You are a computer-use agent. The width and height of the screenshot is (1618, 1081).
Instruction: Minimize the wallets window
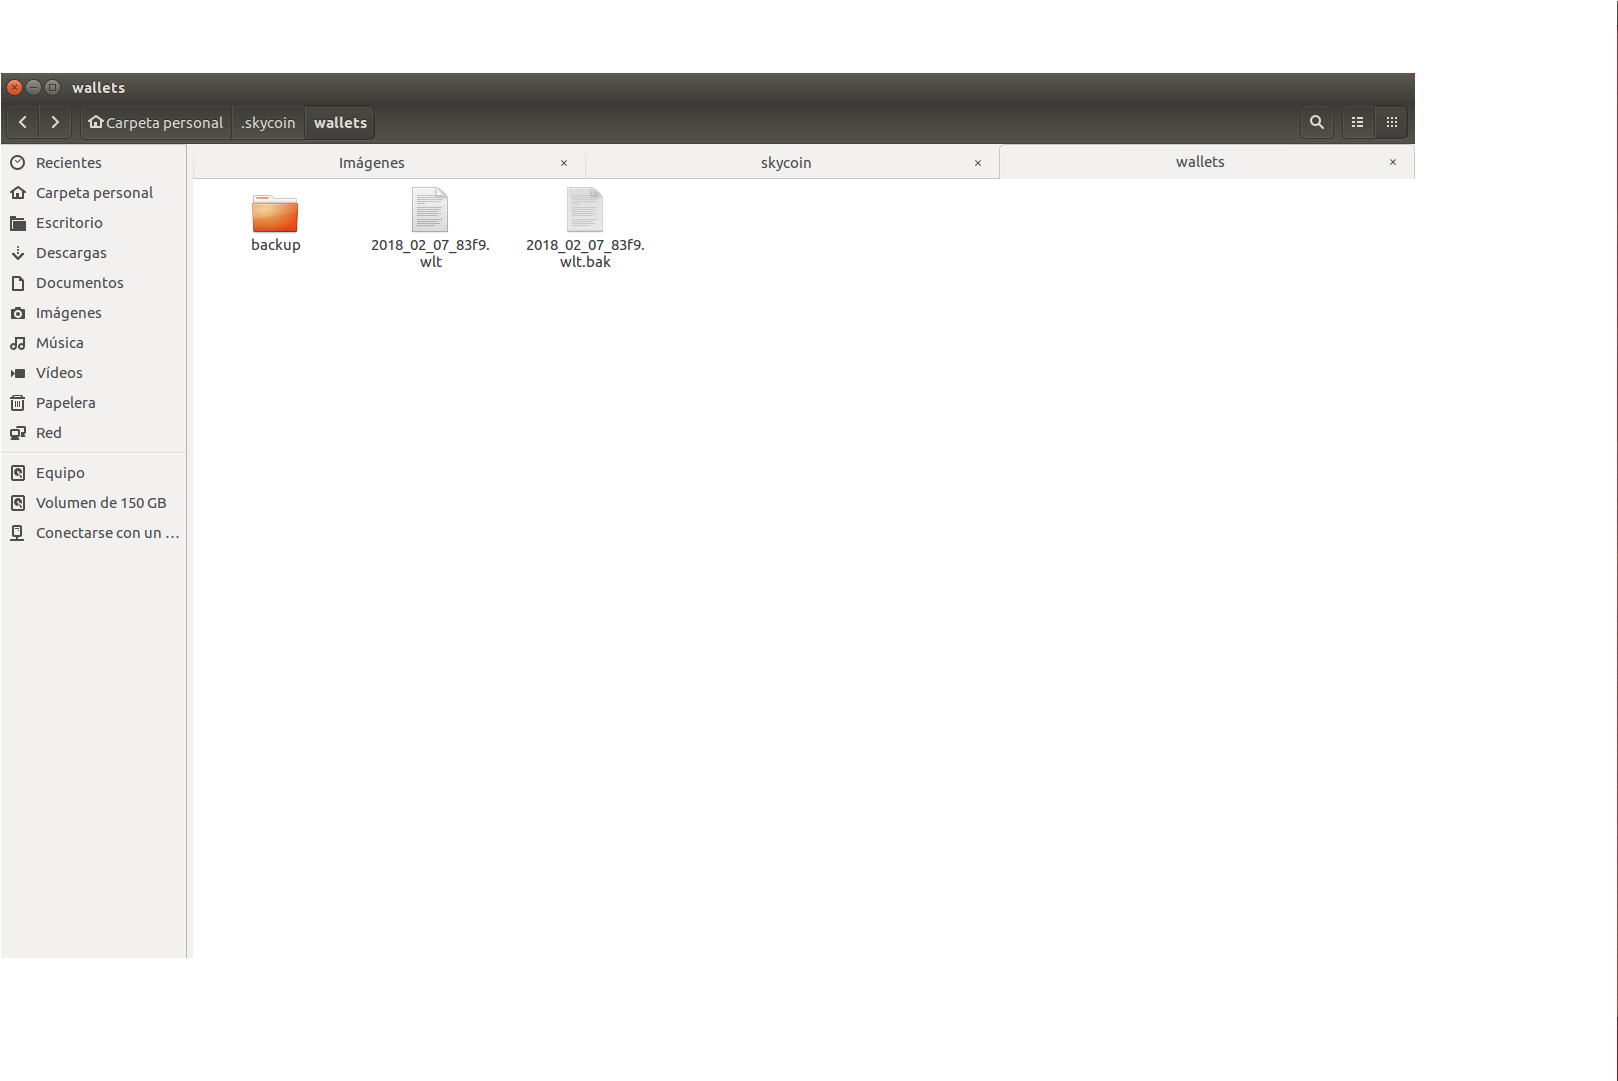[x=33, y=87]
